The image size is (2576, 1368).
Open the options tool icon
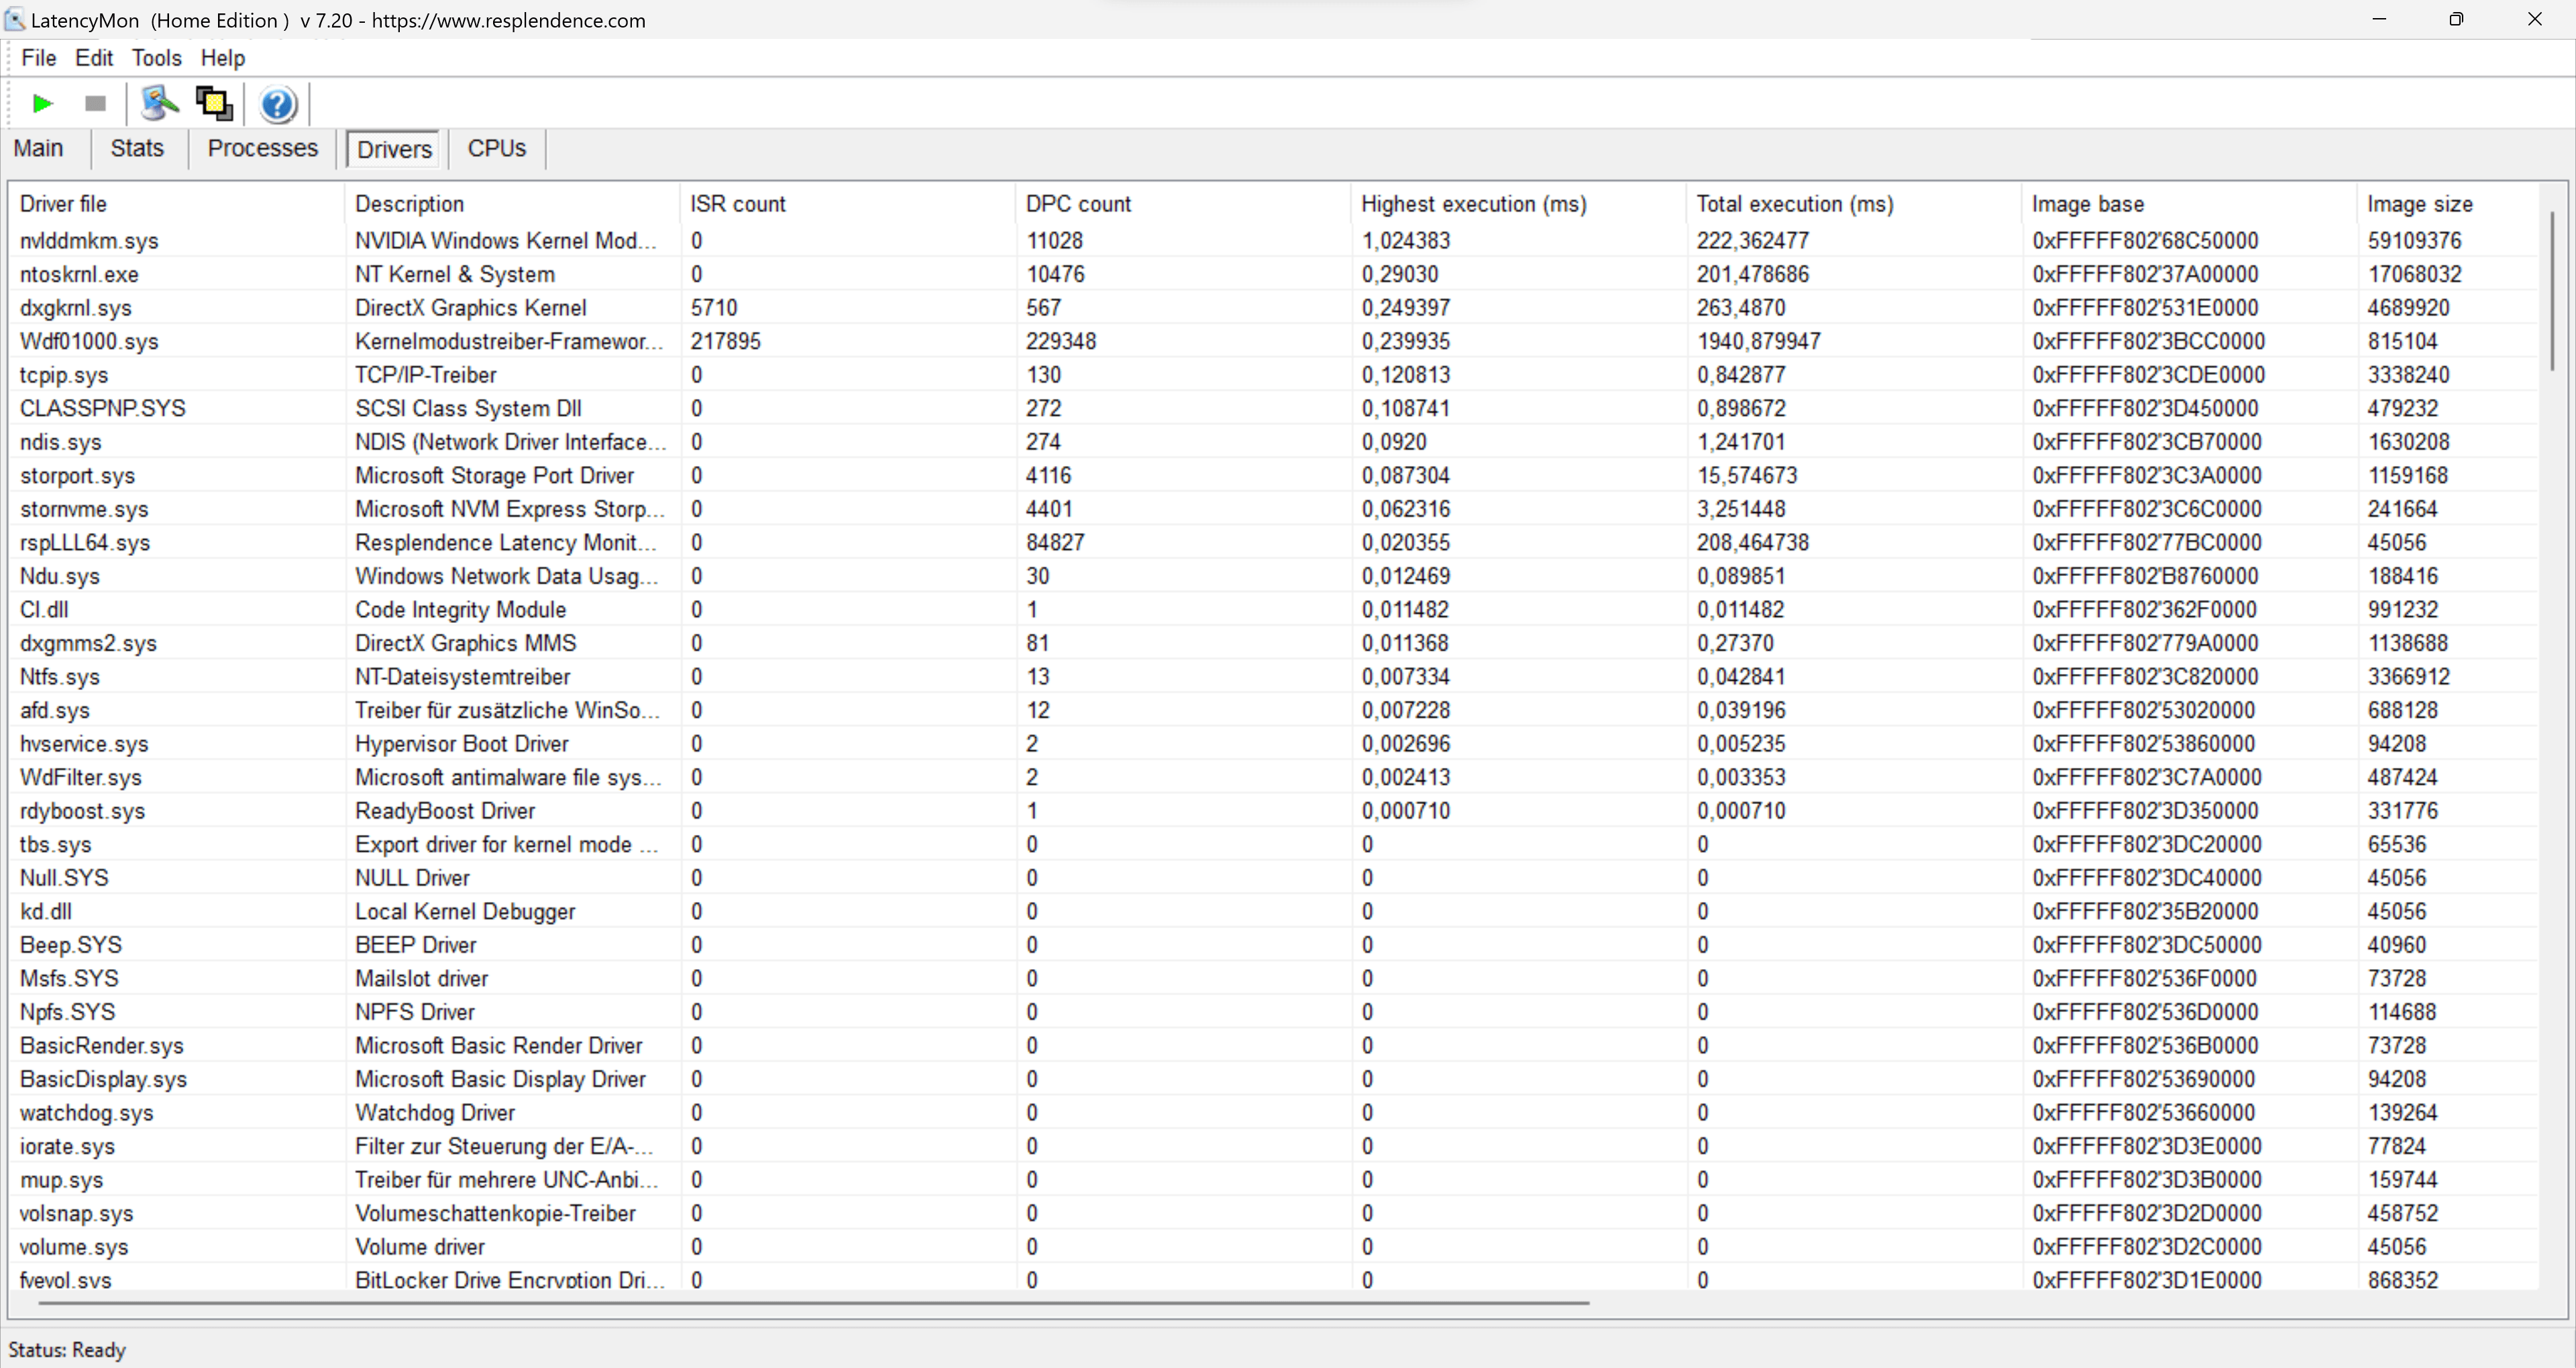tap(159, 103)
